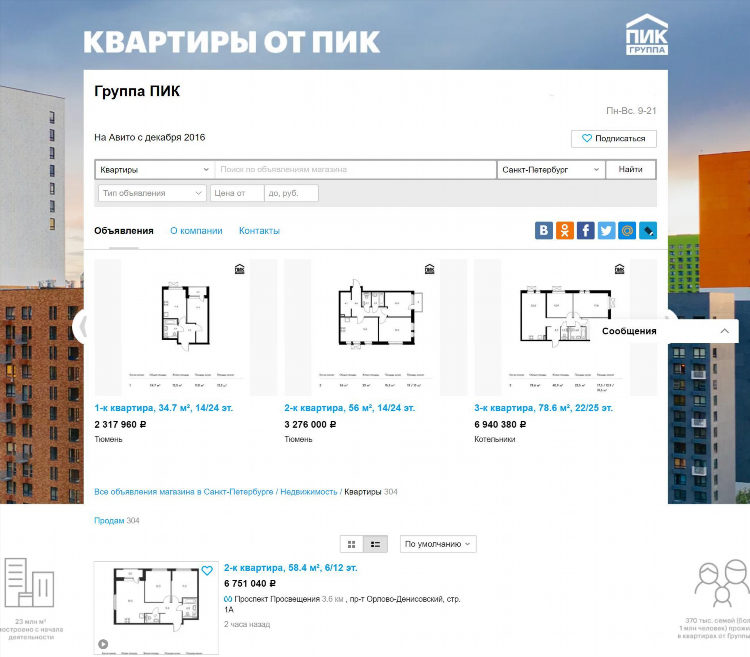Open the Тип объявления dropdown

152,193
